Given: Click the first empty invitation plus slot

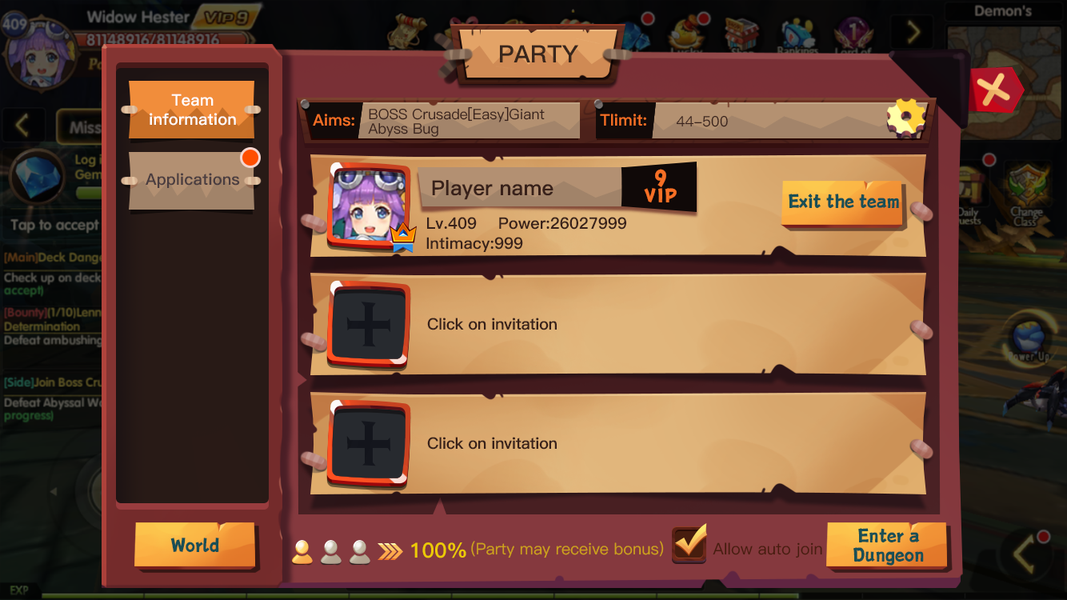Looking at the screenshot, I should (368, 324).
